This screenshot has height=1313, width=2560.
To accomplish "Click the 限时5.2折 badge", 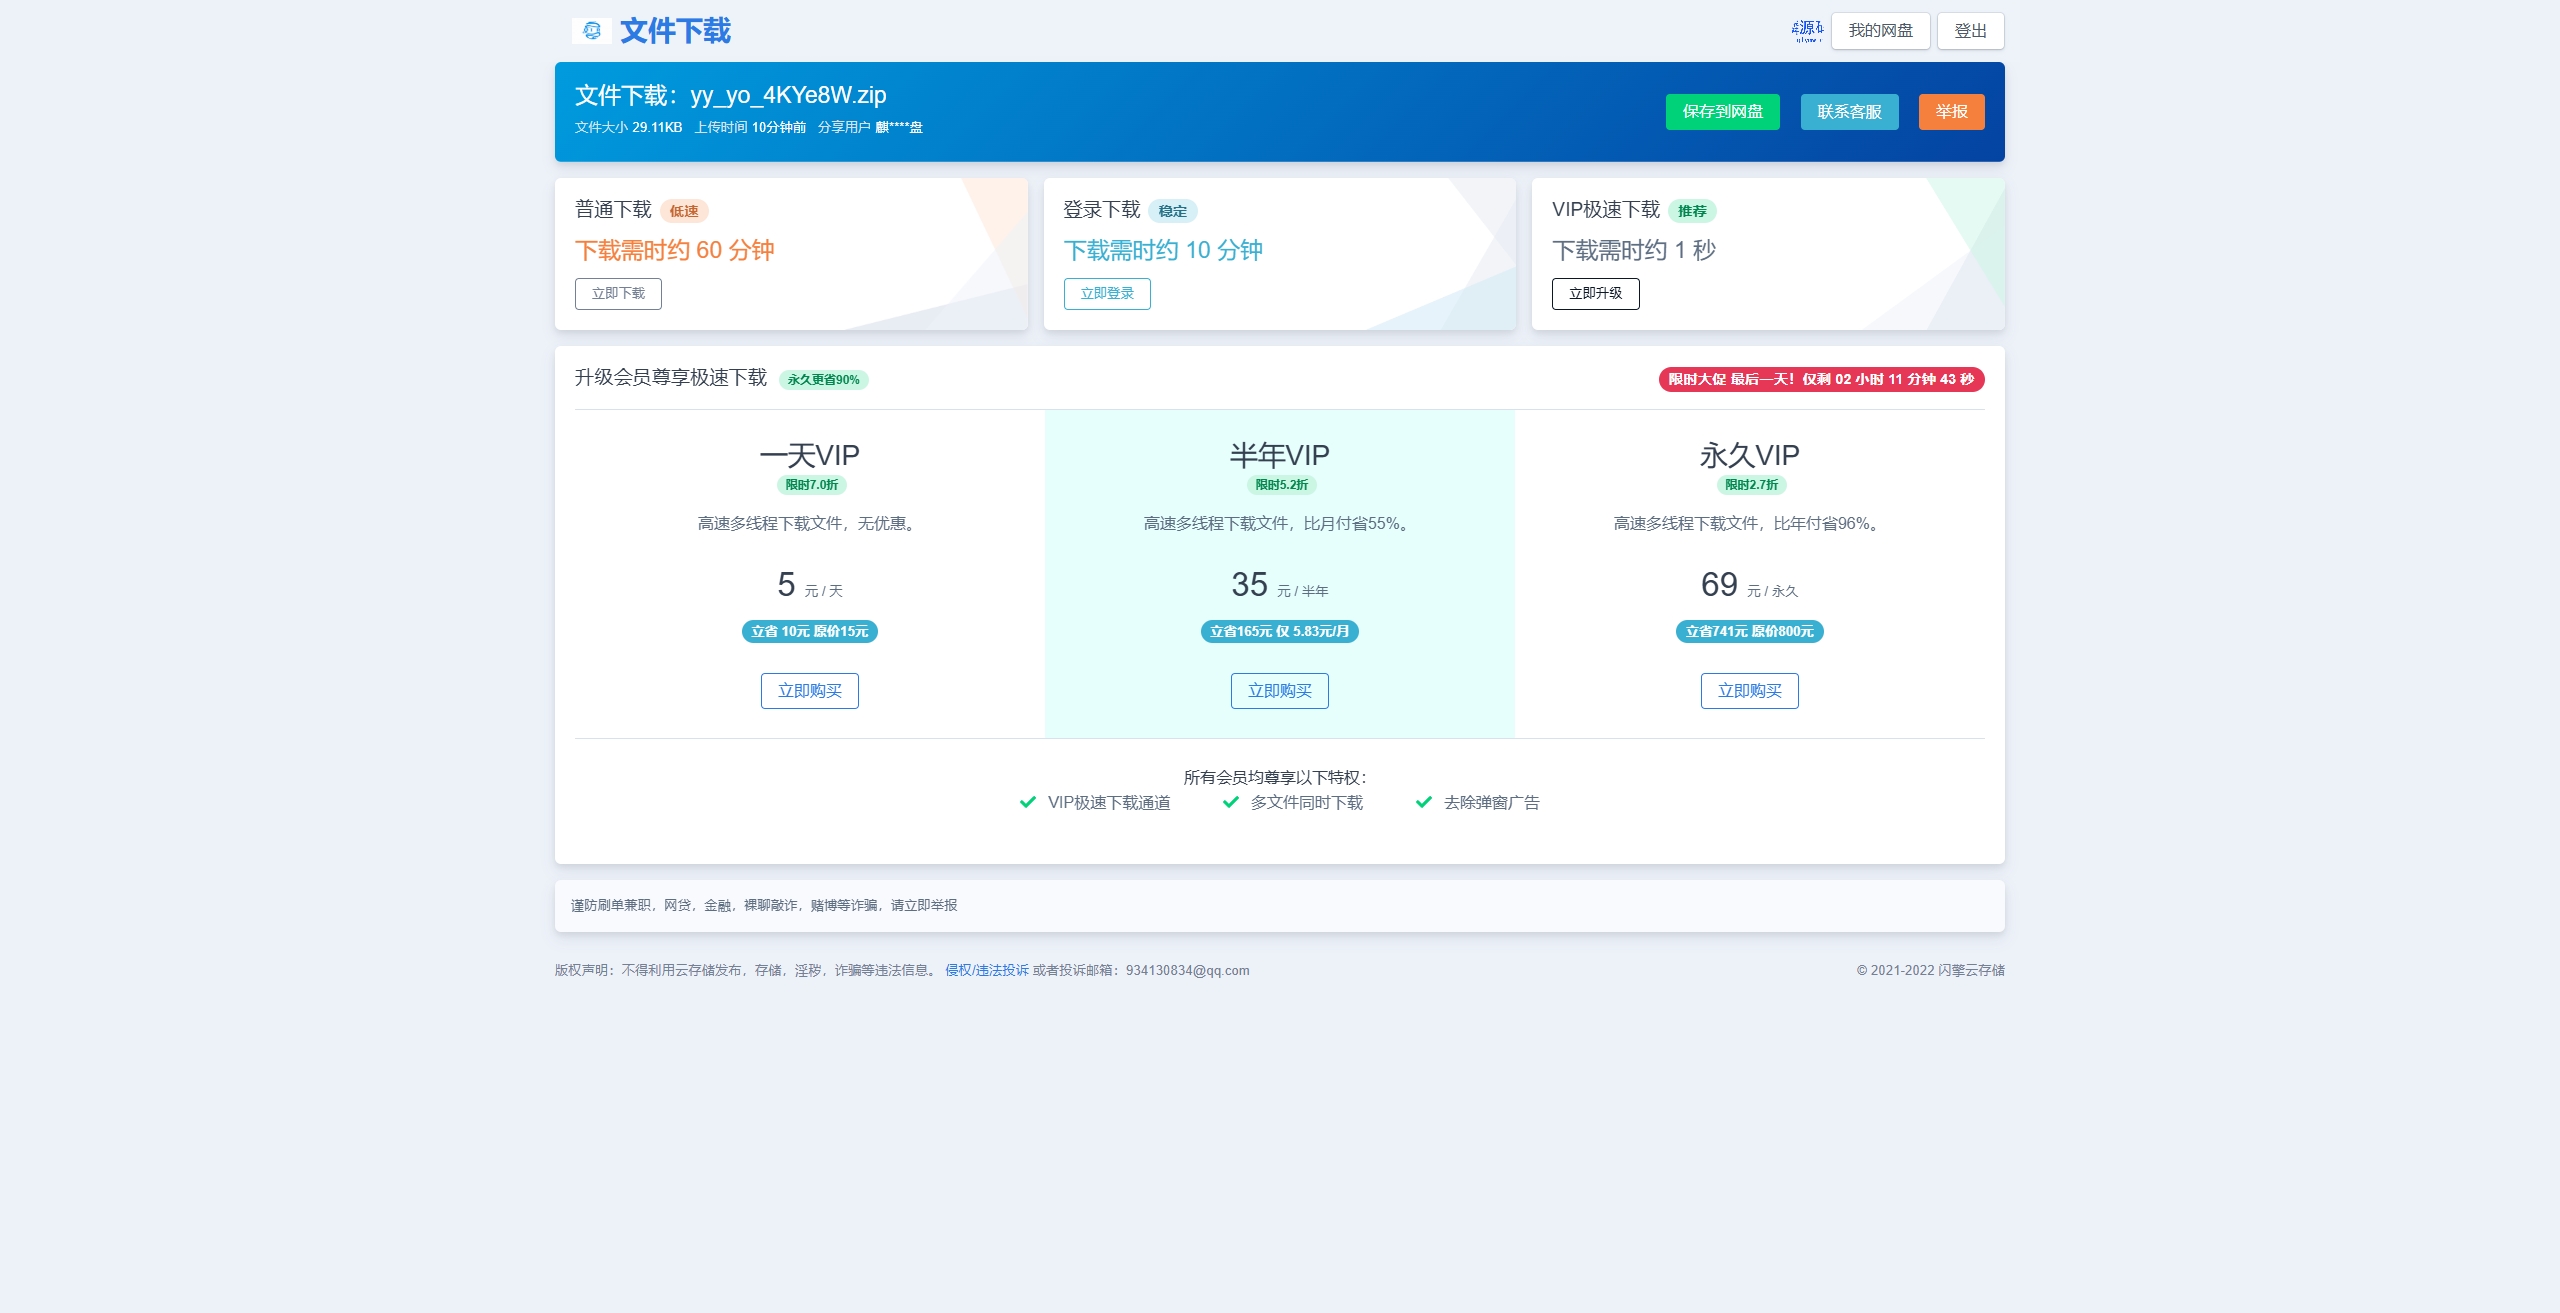I will coord(1281,485).
